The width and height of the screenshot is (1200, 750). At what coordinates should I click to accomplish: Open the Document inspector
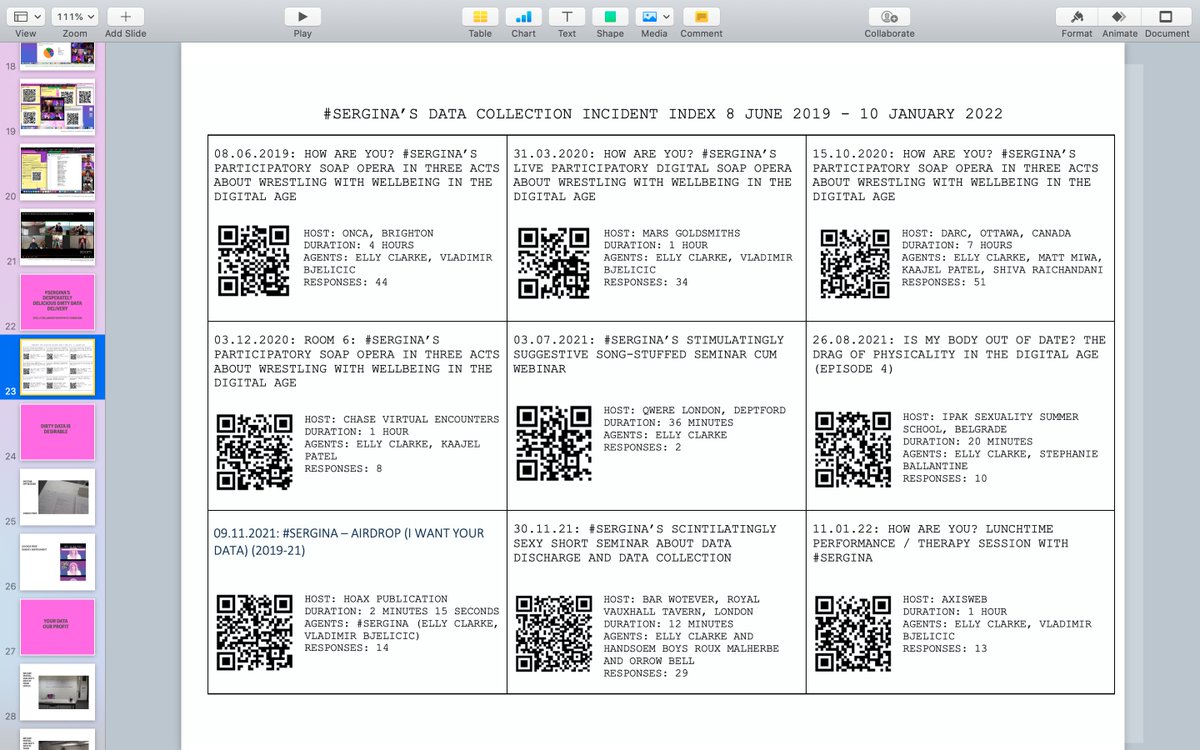point(1166,17)
